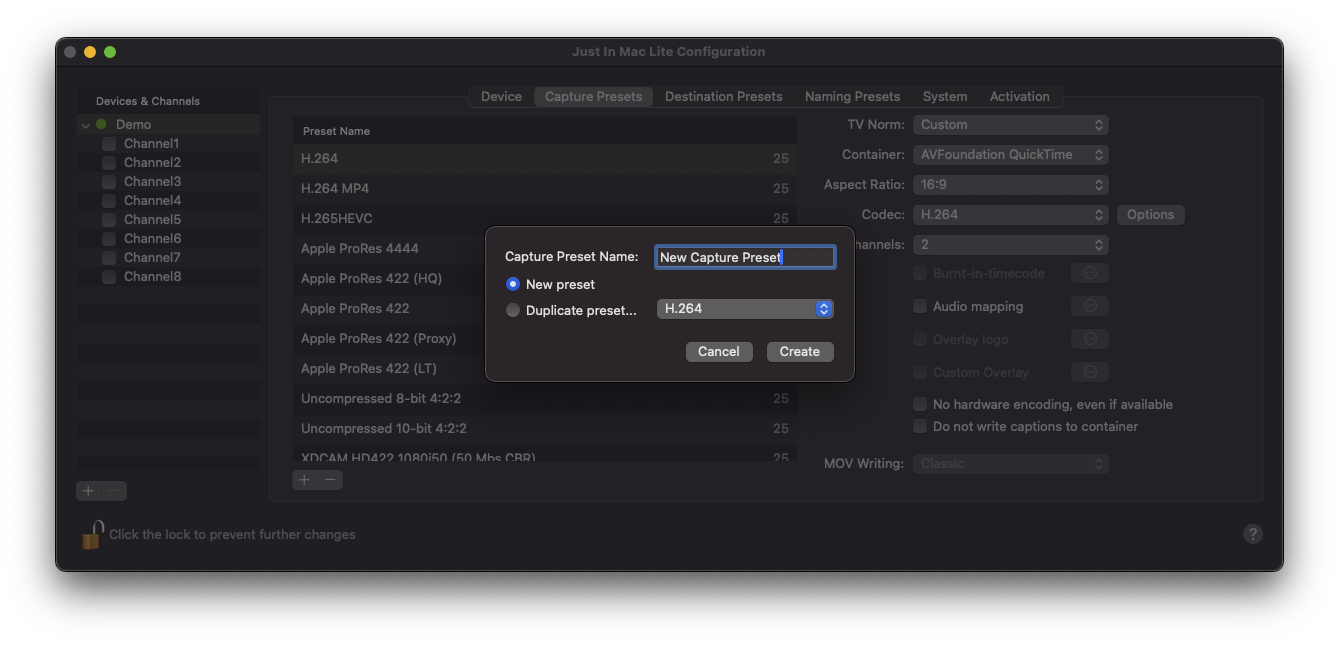Open the Duplicate preset H.264 dropdown
Screen dimensions: 1339x645
tap(745, 309)
